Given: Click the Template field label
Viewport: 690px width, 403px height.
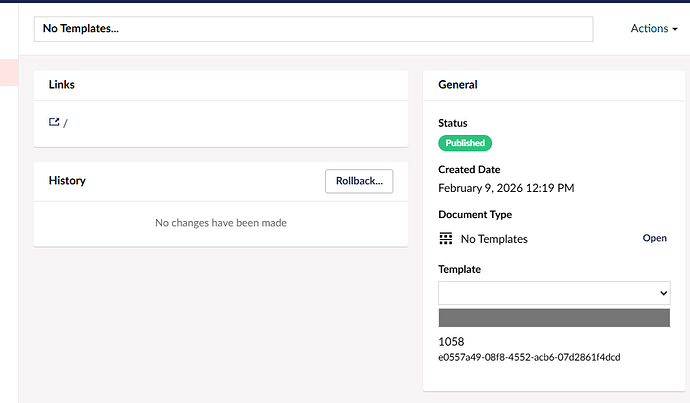Looking at the screenshot, I should [459, 270].
